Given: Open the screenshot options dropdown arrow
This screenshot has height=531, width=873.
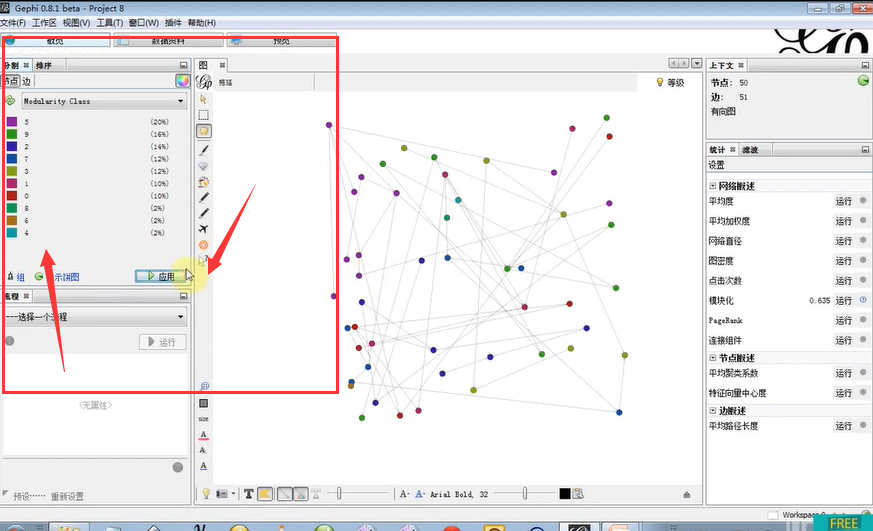Looking at the screenshot, I should [x=233, y=494].
